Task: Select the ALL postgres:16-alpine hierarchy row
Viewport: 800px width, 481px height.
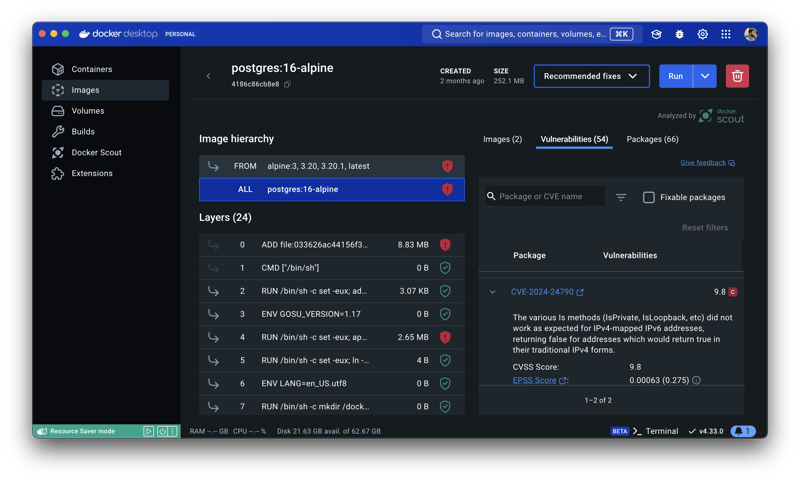Action: coord(332,189)
